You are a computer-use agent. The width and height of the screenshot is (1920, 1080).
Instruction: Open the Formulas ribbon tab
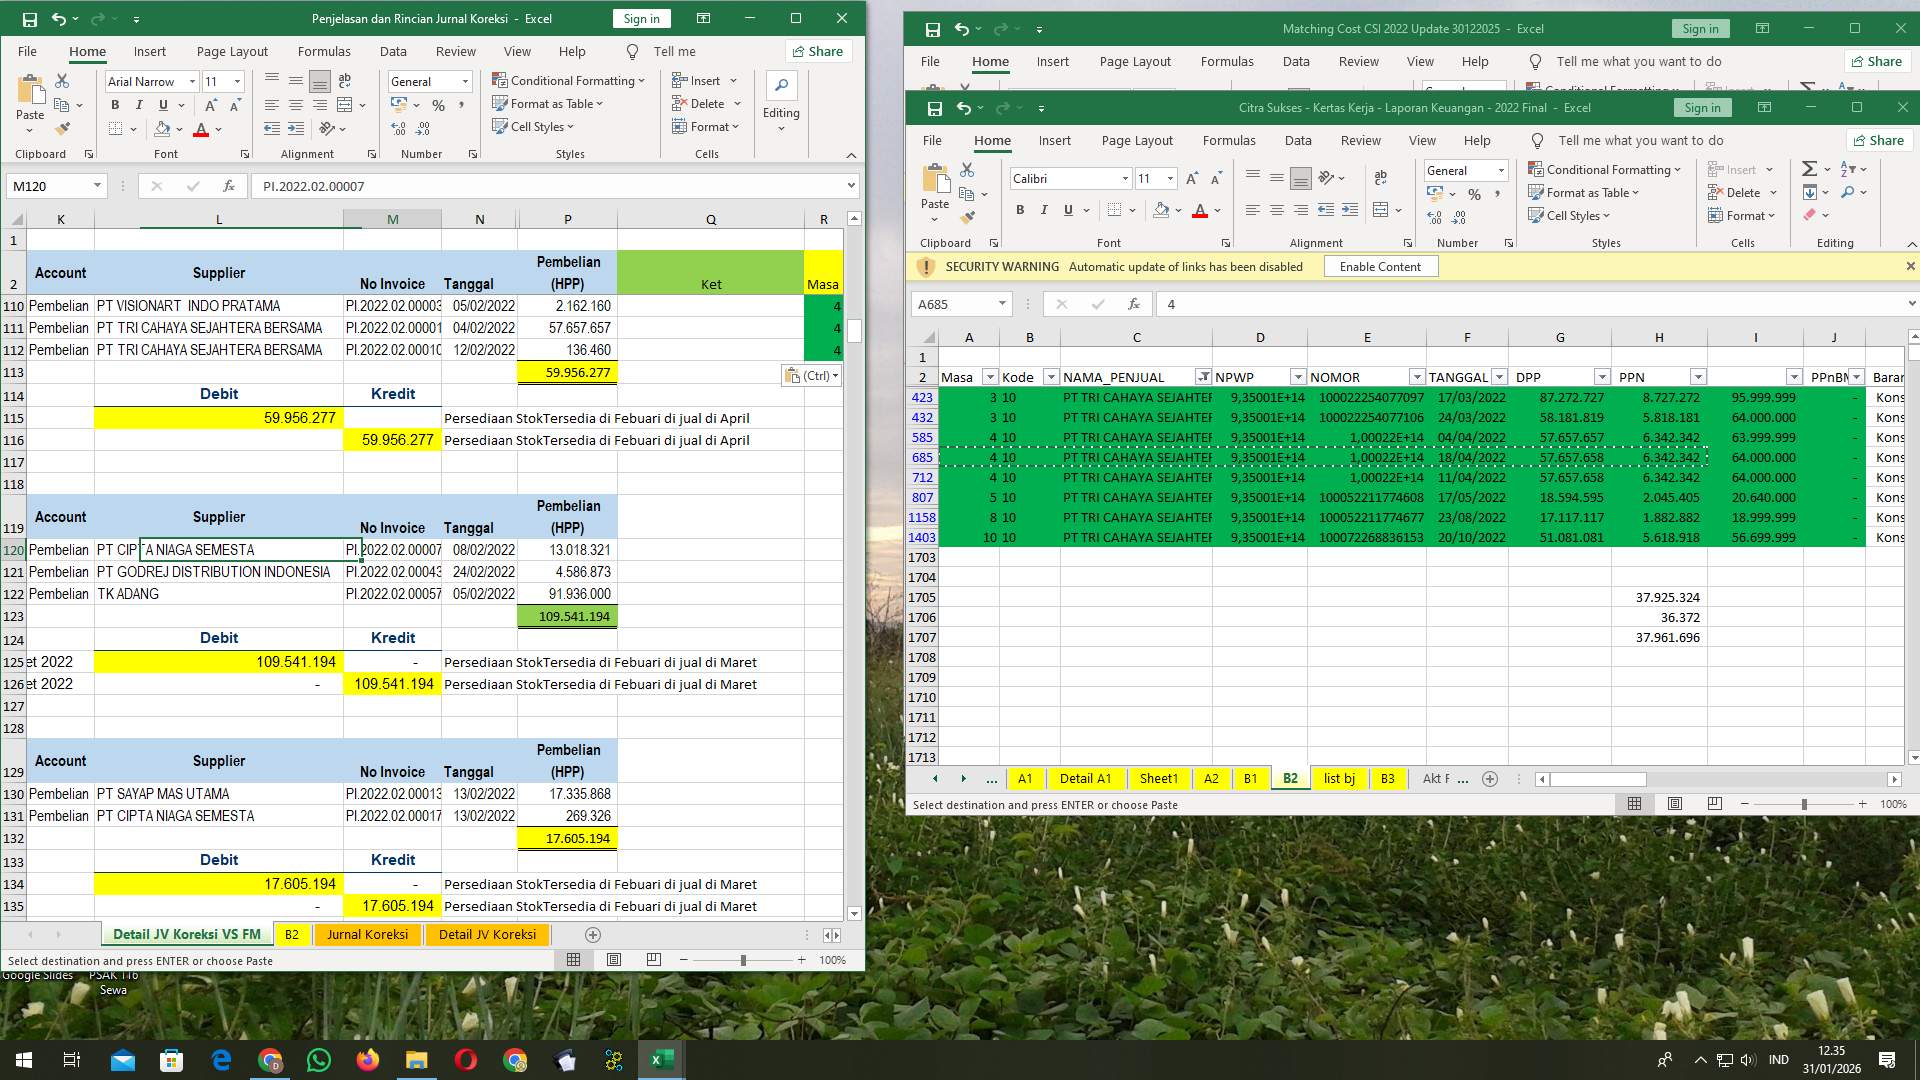pyautogui.click(x=324, y=51)
